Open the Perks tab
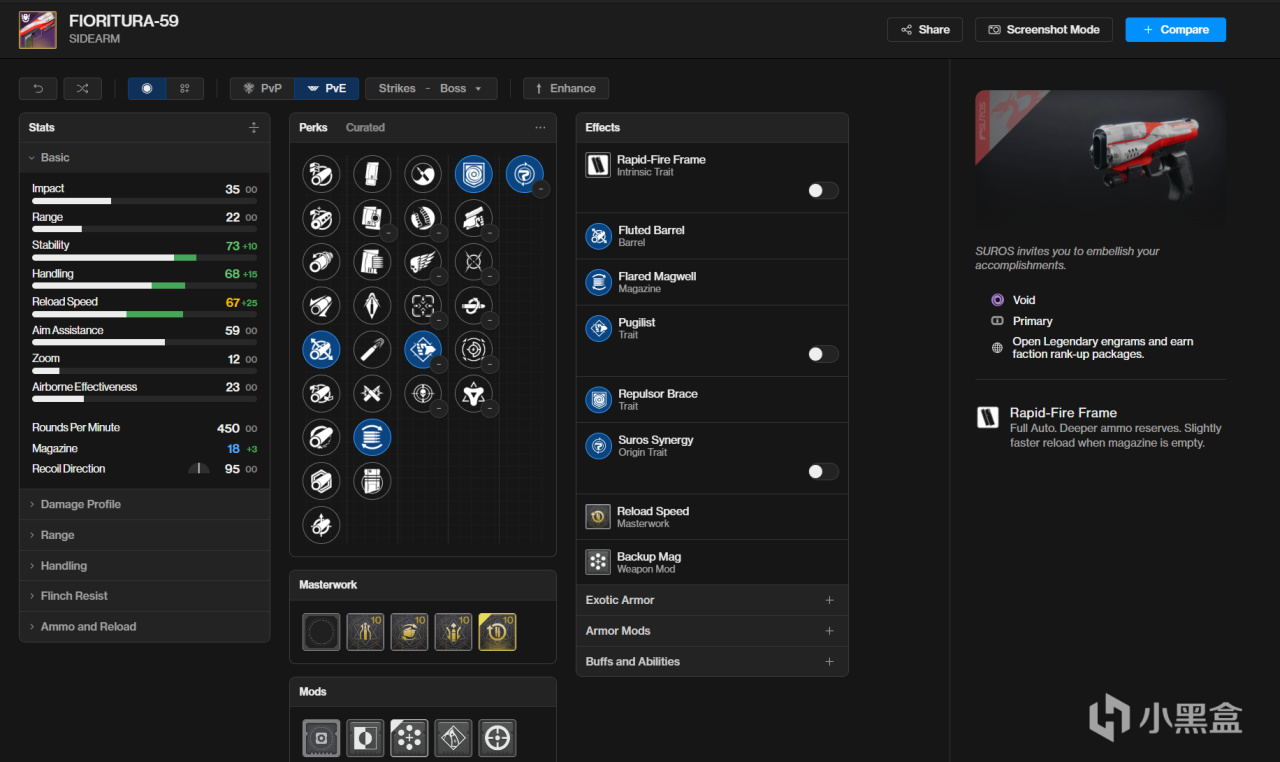Image resolution: width=1280 pixels, height=762 pixels. 313,127
